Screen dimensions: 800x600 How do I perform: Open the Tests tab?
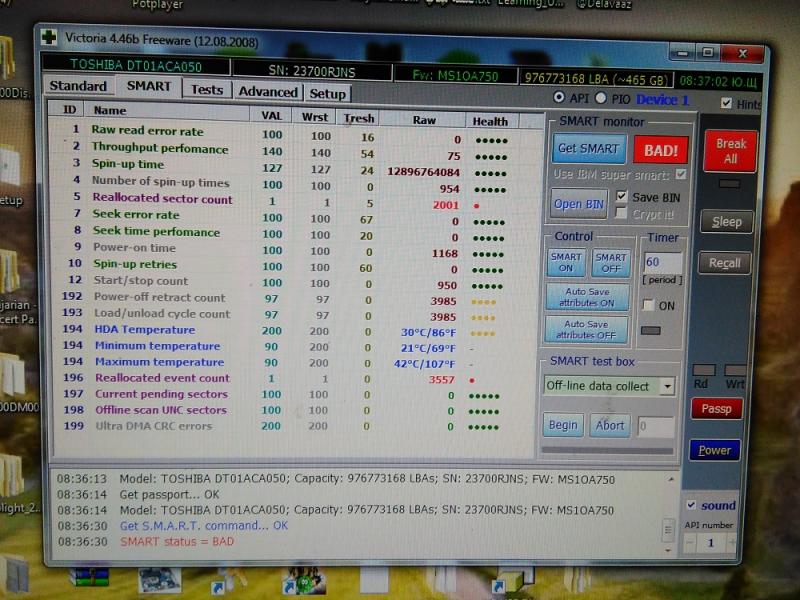point(207,90)
